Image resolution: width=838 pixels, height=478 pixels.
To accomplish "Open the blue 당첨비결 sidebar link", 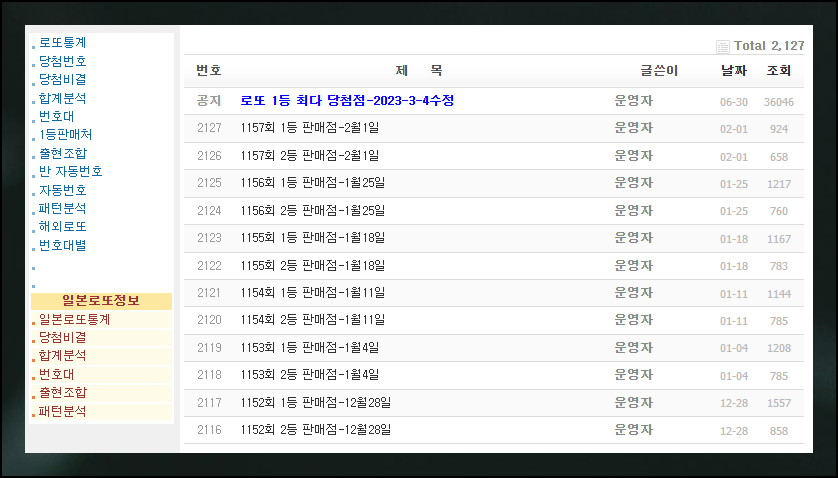I will click(63, 79).
